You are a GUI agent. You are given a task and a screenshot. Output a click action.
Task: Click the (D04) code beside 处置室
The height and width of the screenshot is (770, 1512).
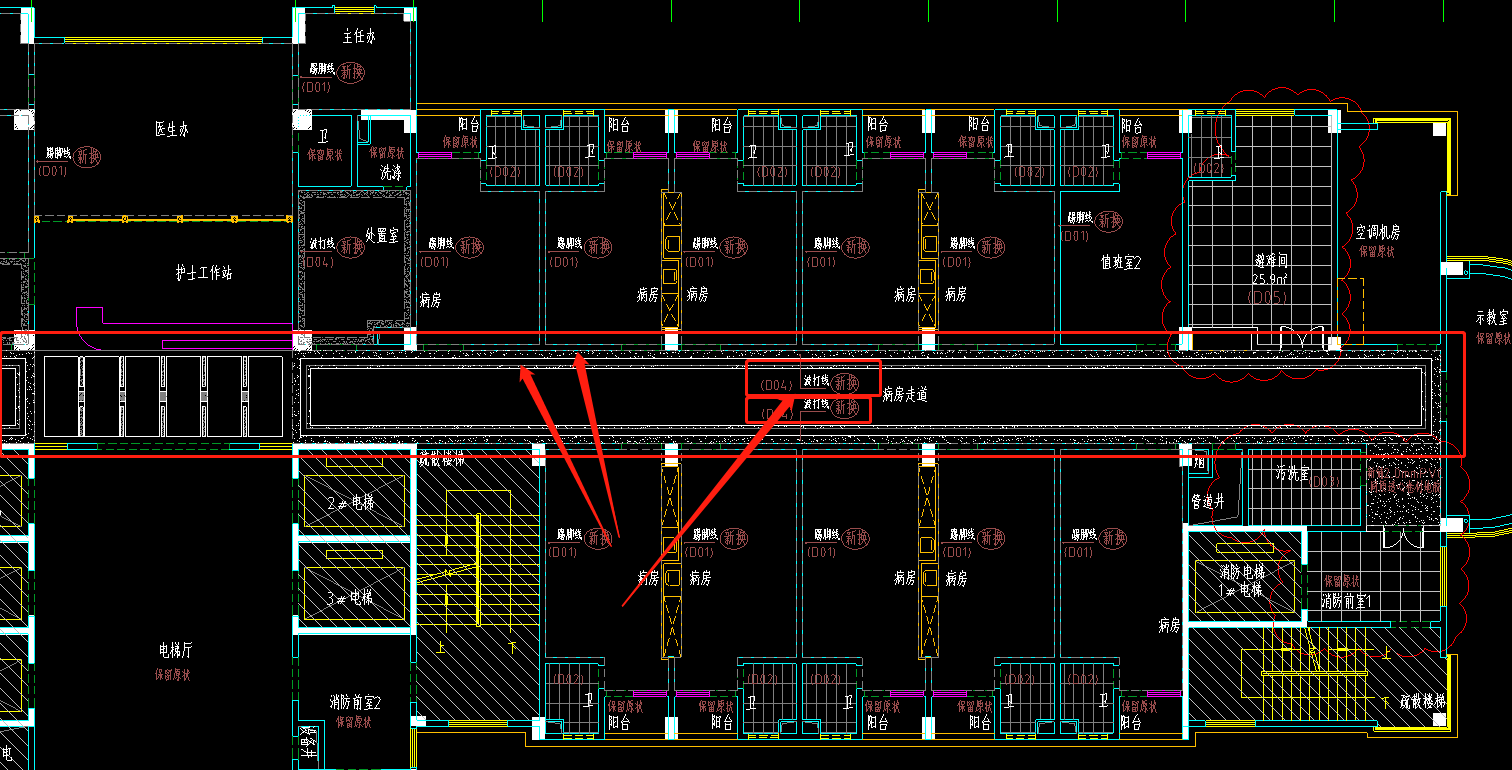pos(318,262)
